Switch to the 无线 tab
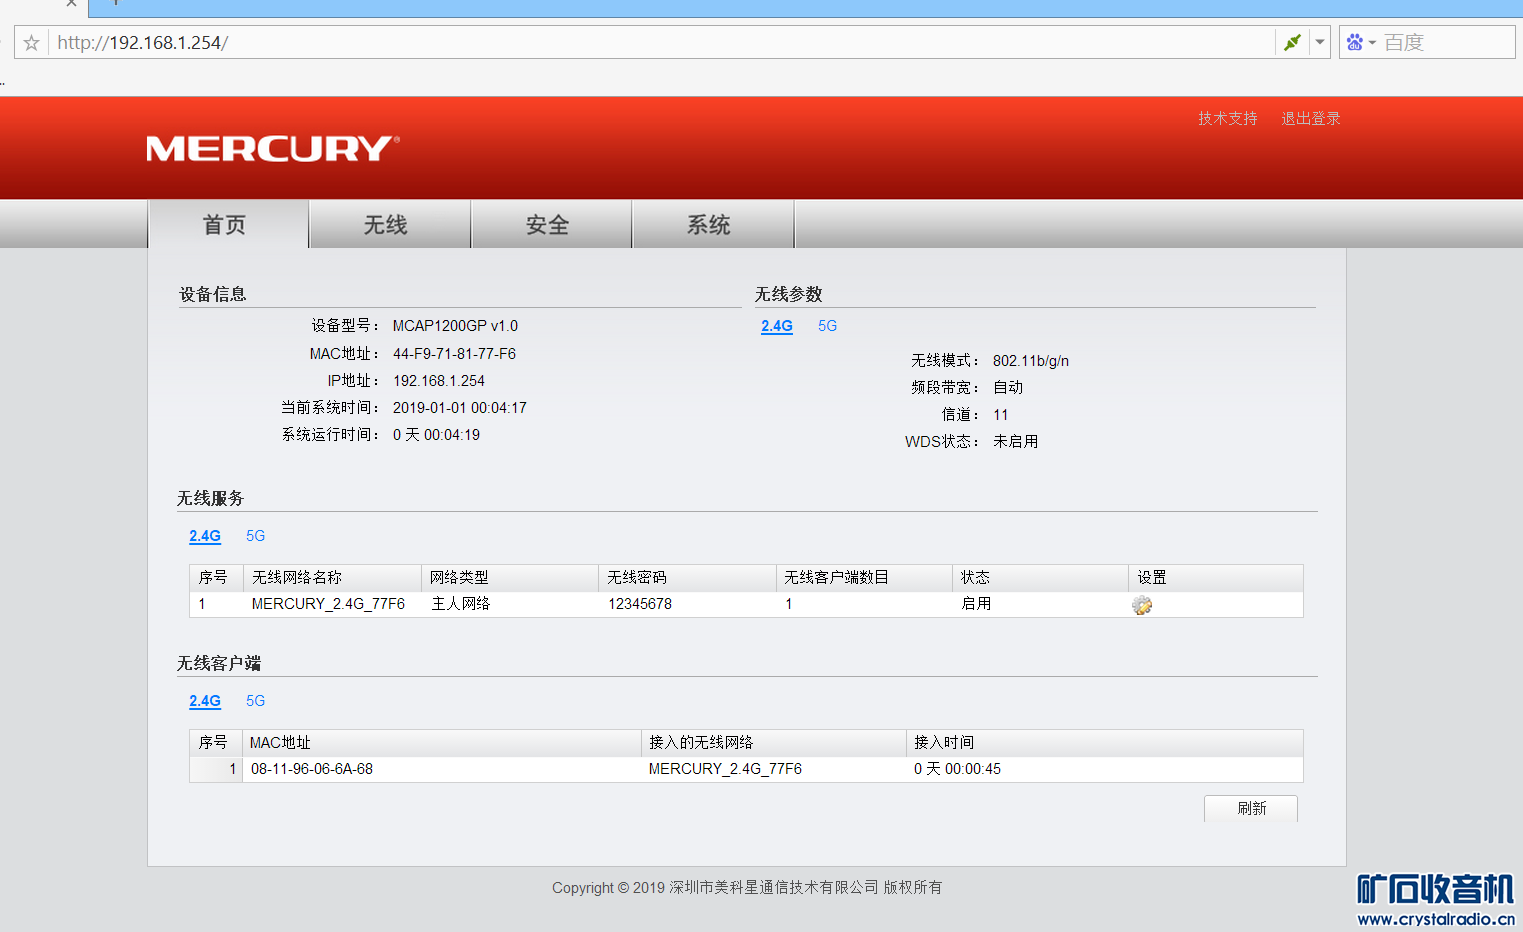 point(390,224)
